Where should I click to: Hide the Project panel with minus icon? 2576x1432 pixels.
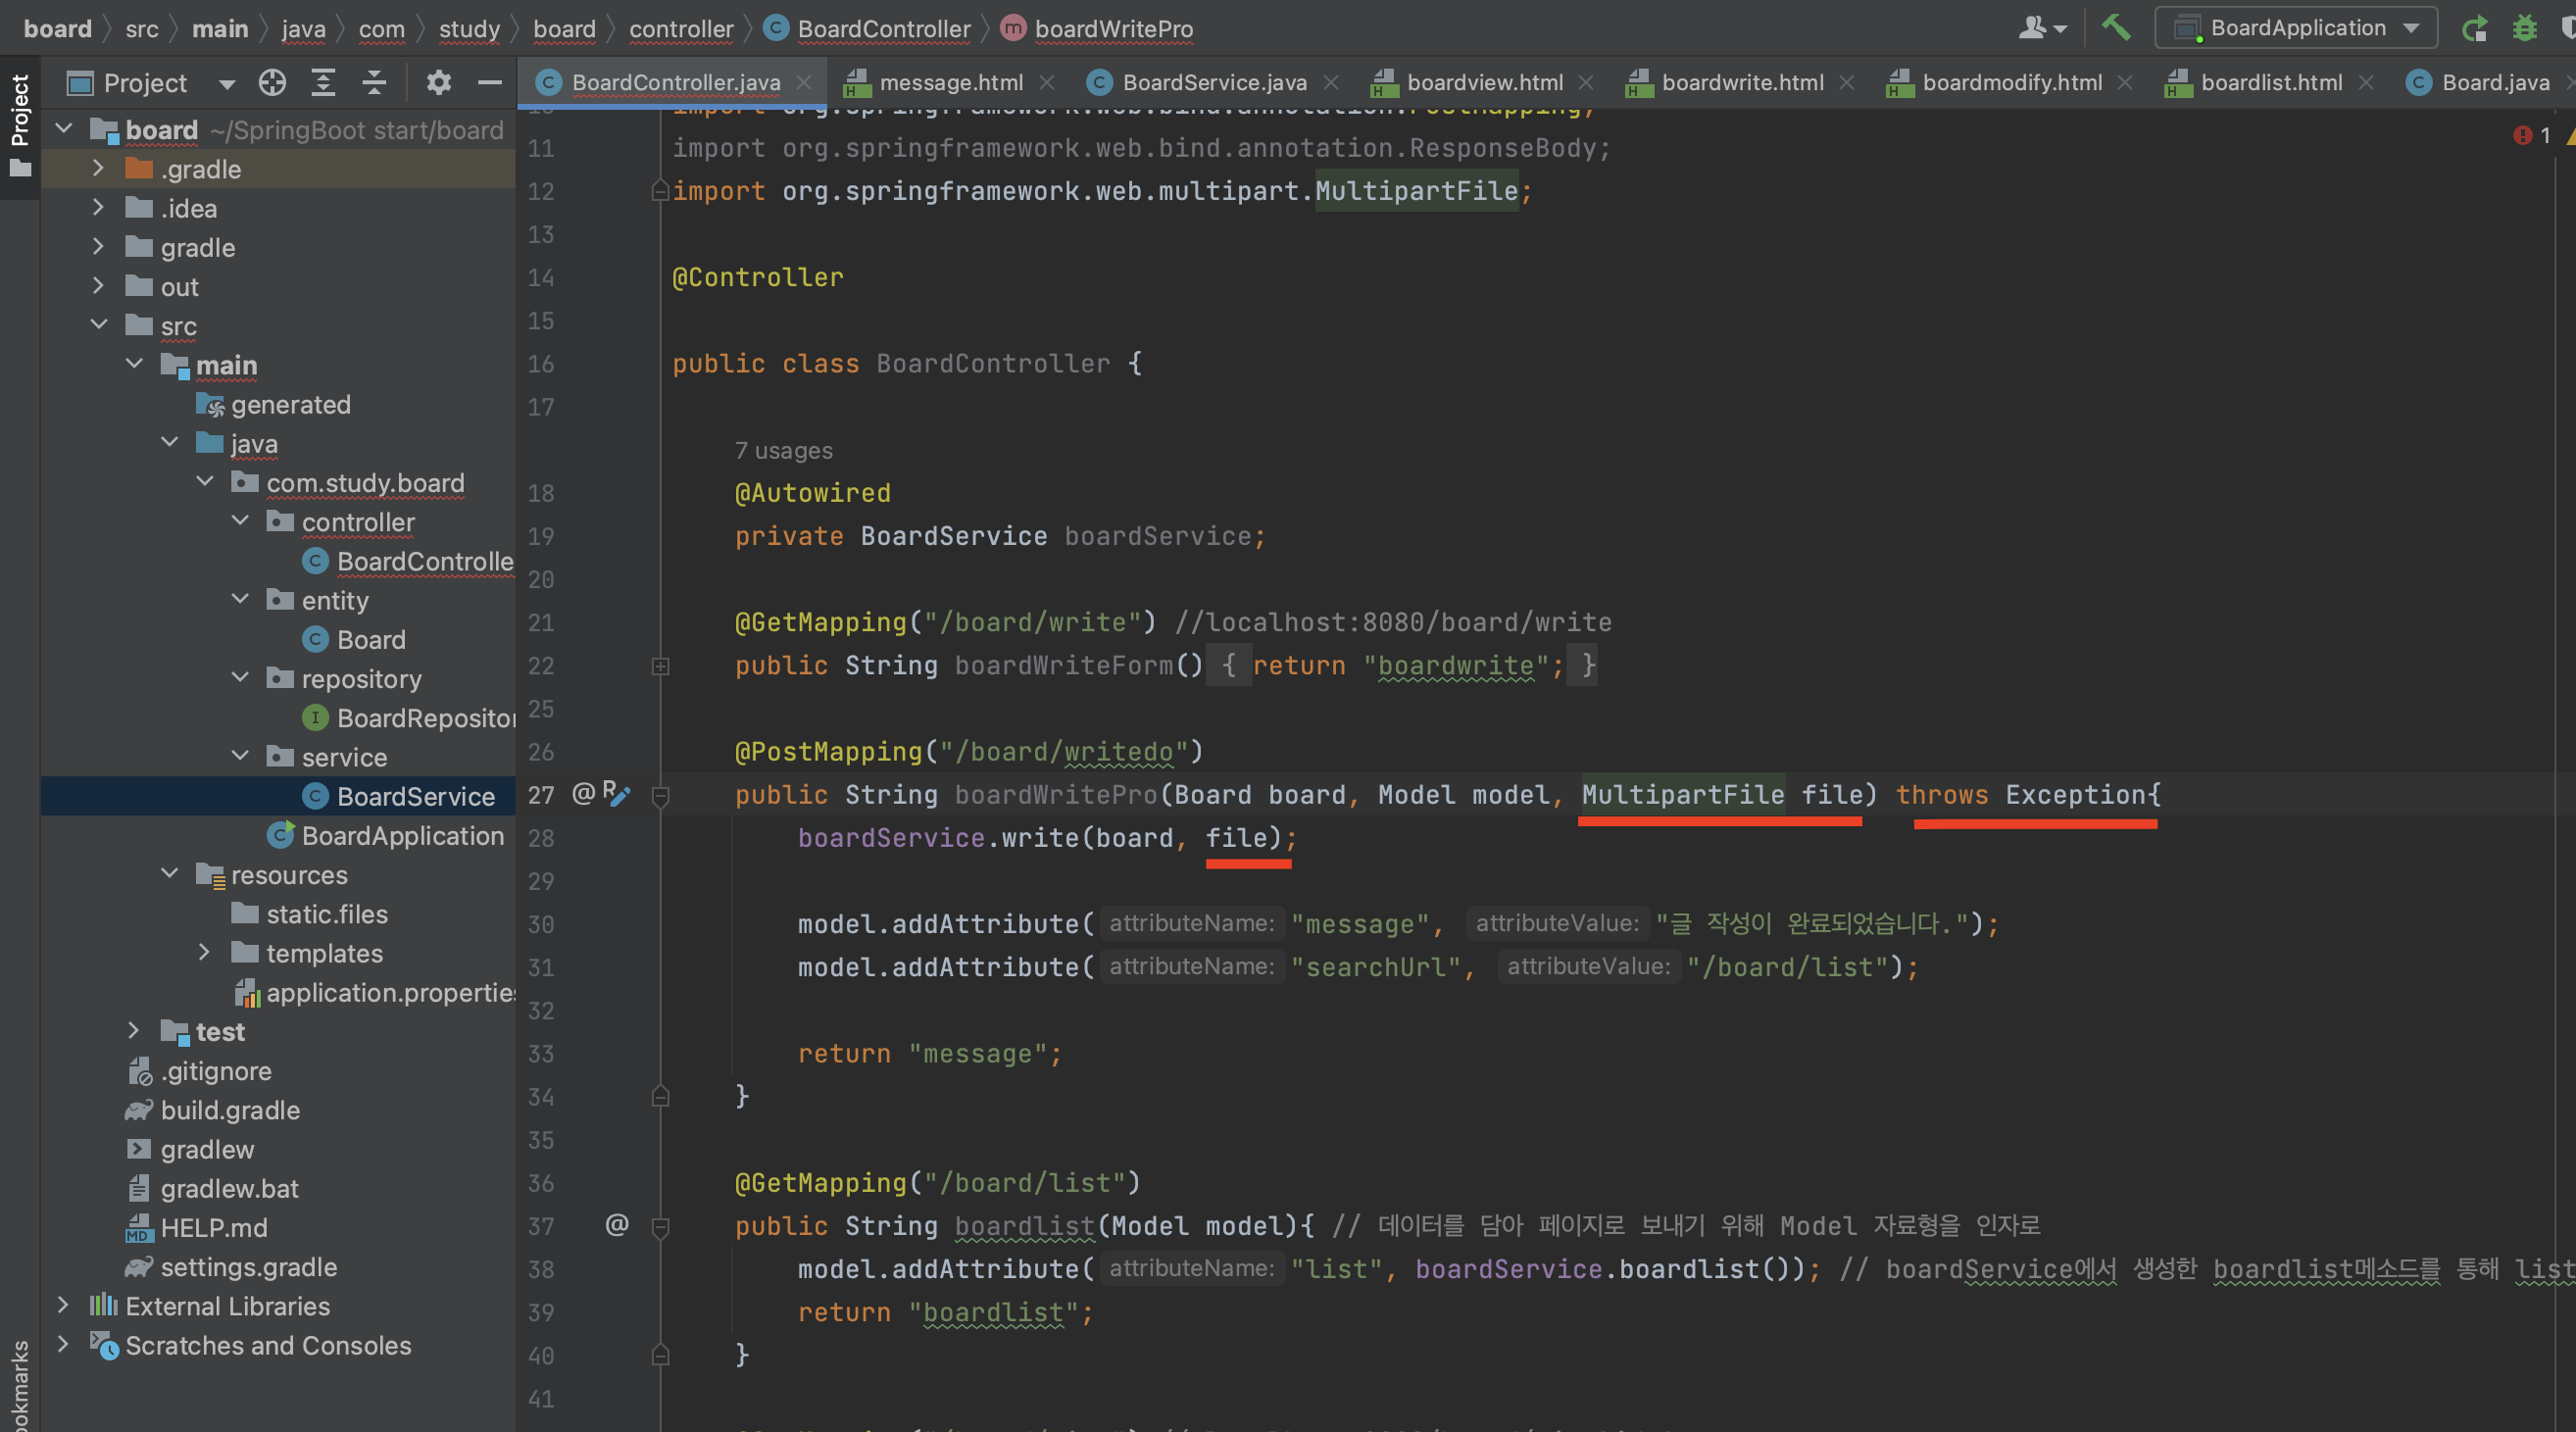pyautogui.click(x=489, y=83)
